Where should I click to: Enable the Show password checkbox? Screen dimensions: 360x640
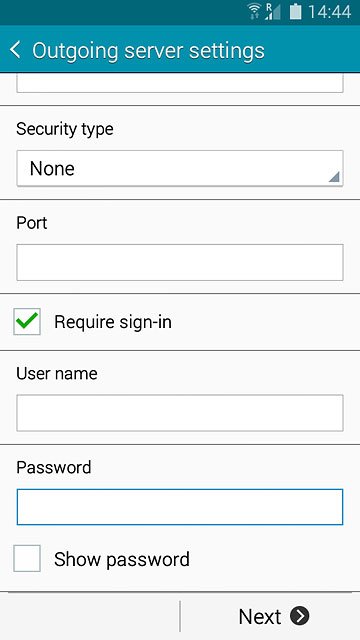point(27,558)
